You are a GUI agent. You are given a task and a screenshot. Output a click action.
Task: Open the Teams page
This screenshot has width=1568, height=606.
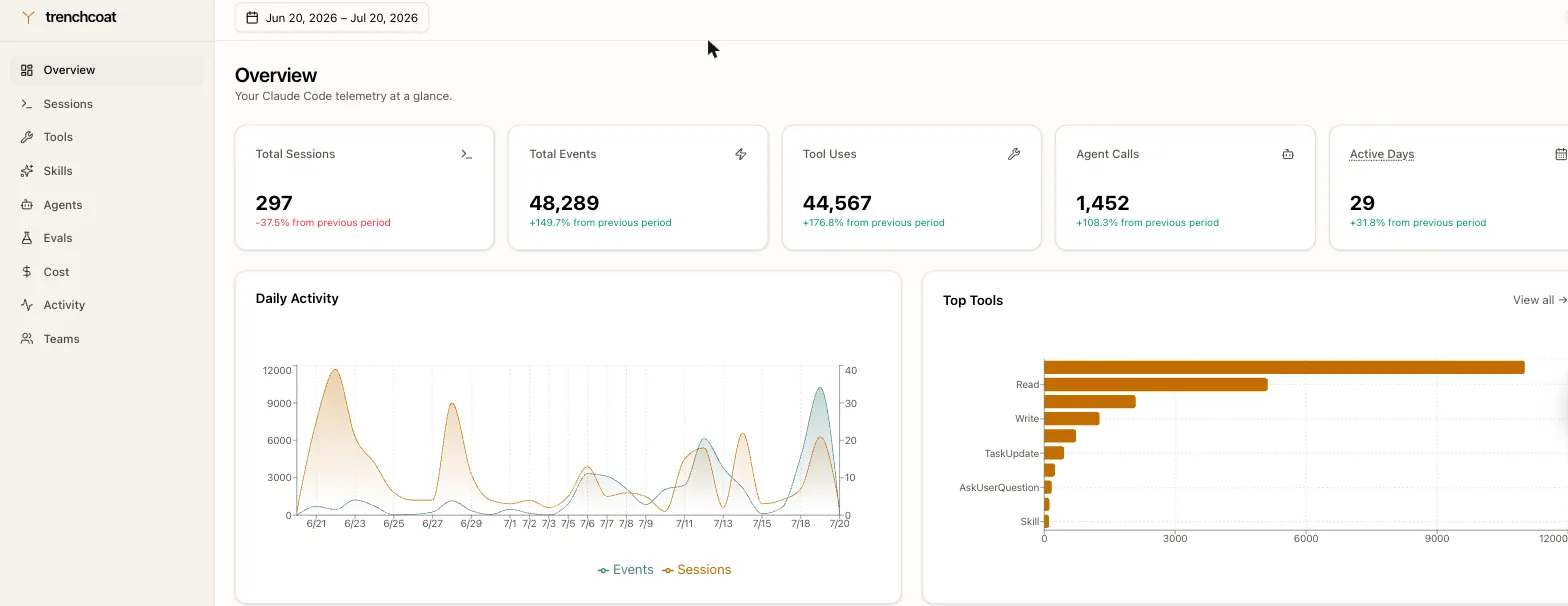107,339
